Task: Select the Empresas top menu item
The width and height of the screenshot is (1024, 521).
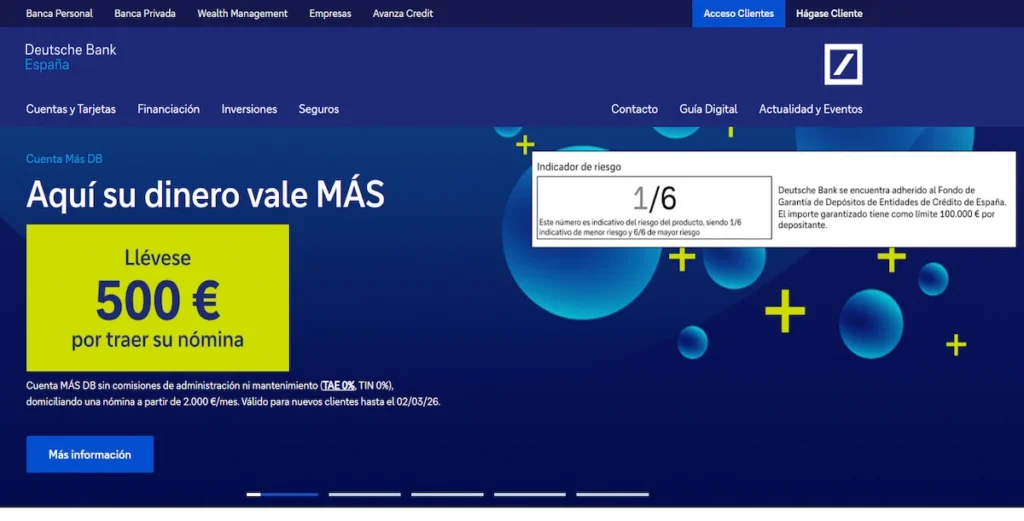Action: (x=330, y=13)
